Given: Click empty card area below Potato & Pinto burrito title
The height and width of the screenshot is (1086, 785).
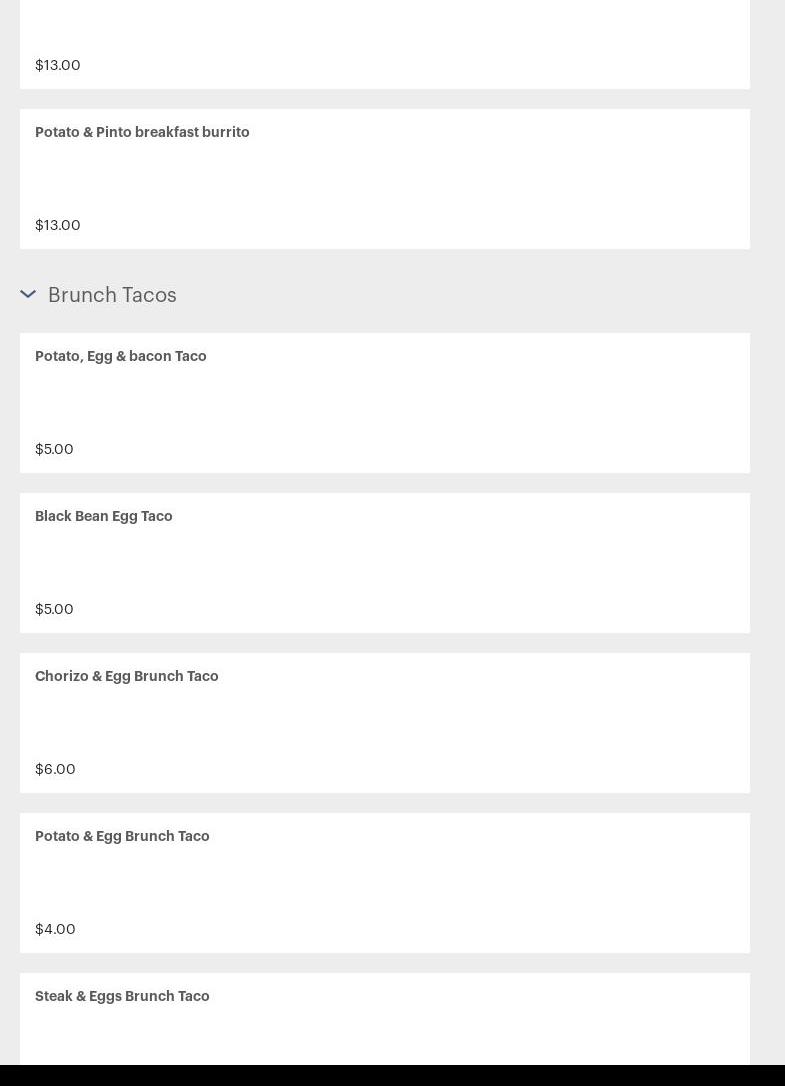Looking at the screenshot, I should (385, 178).
